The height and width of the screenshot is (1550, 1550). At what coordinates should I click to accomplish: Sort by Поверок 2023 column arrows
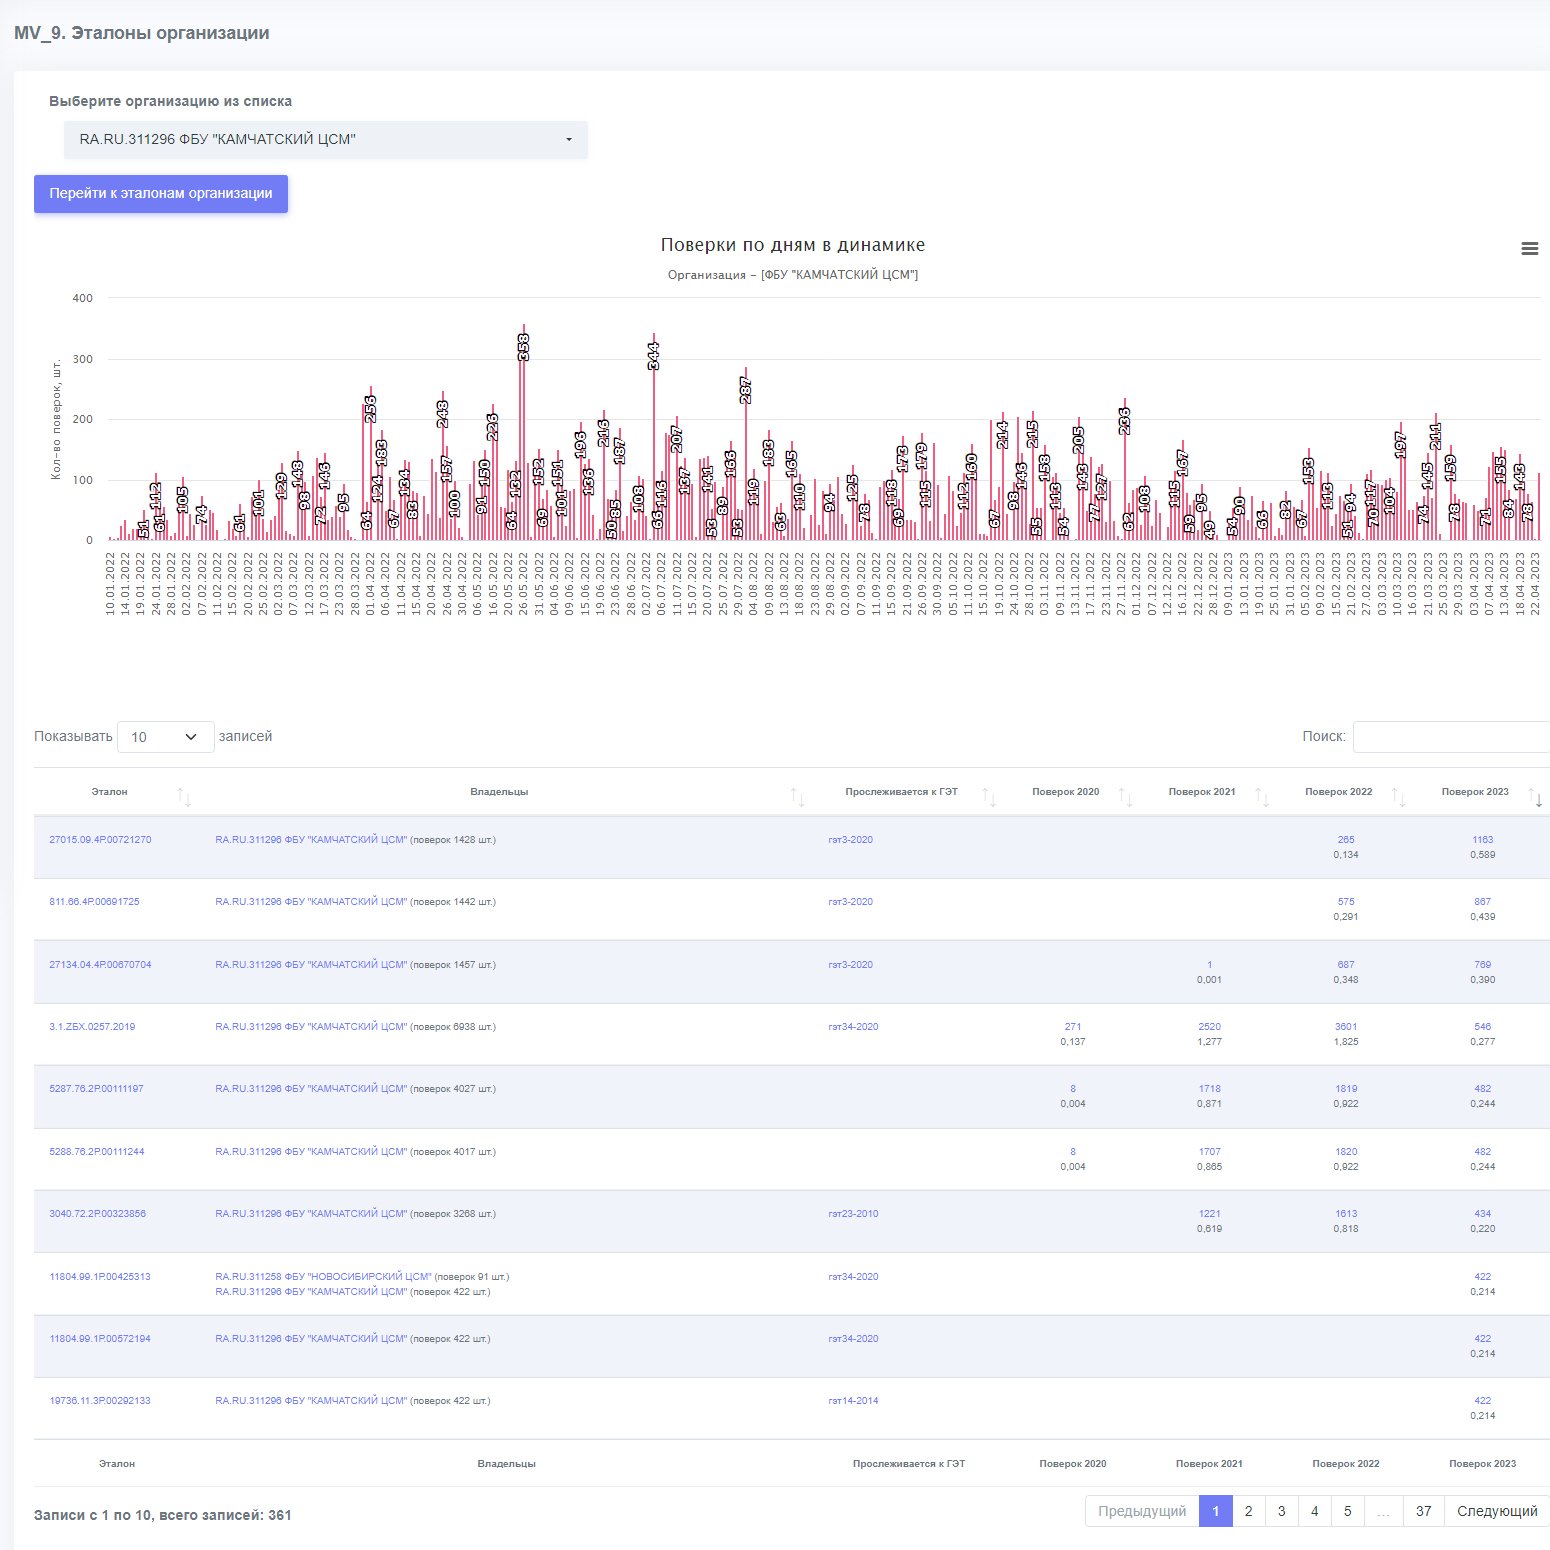(x=1535, y=797)
